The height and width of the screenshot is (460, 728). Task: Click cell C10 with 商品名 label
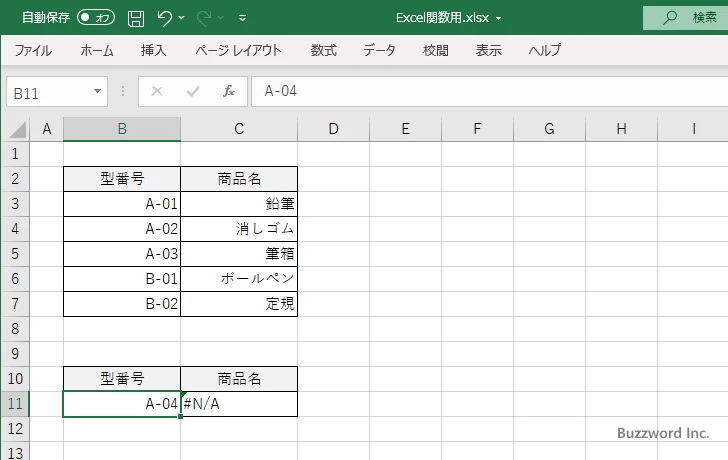pyautogui.click(x=239, y=379)
